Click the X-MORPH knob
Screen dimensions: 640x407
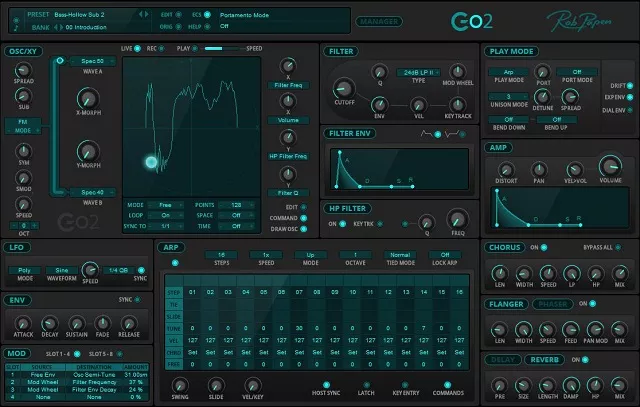click(x=88, y=98)
